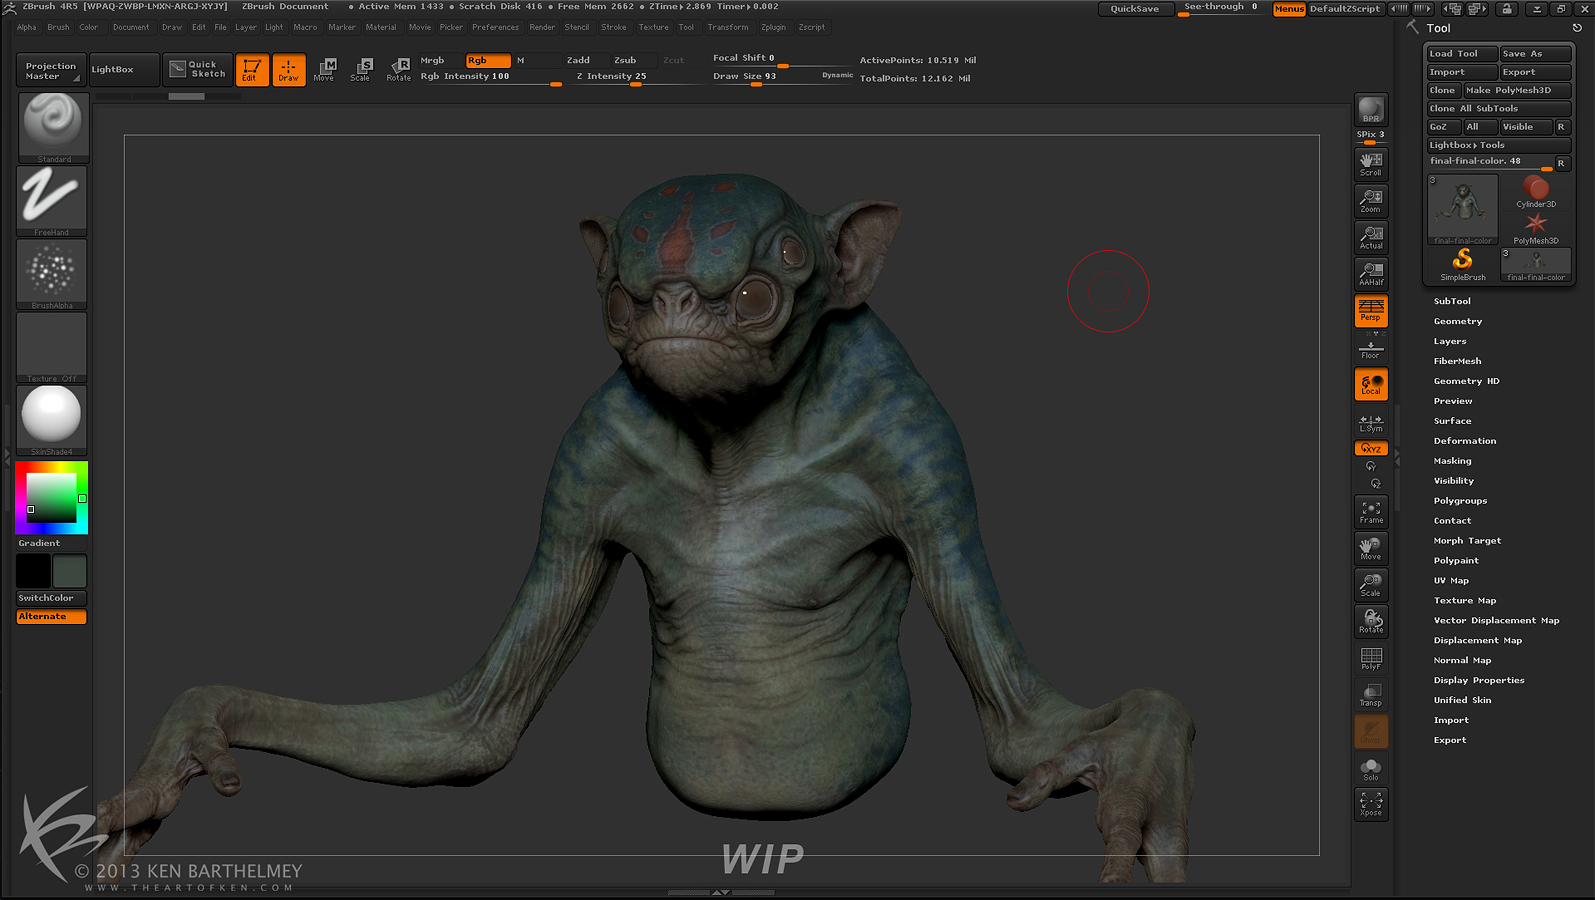This screenshot has width=1595, height=900.
Task: Click the Zoom canvas icon
Action: tap(1371, 201)
